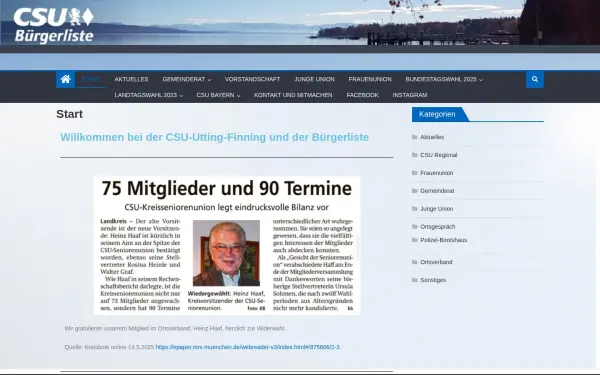
Task: Click the folder icon beside CSU Regional
Action: (414, 155)
